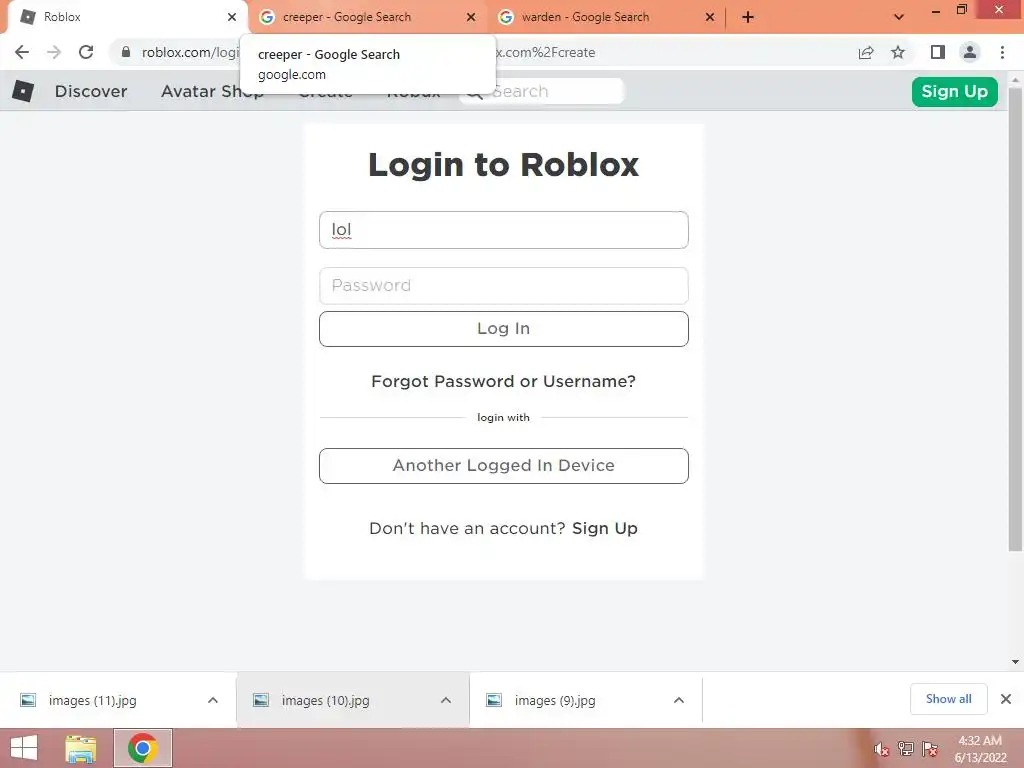Image resolution: width=1024 pixels, height=768 pixels.
Task: Click the images (10).jpg file icon
Action: click(261, 700)
